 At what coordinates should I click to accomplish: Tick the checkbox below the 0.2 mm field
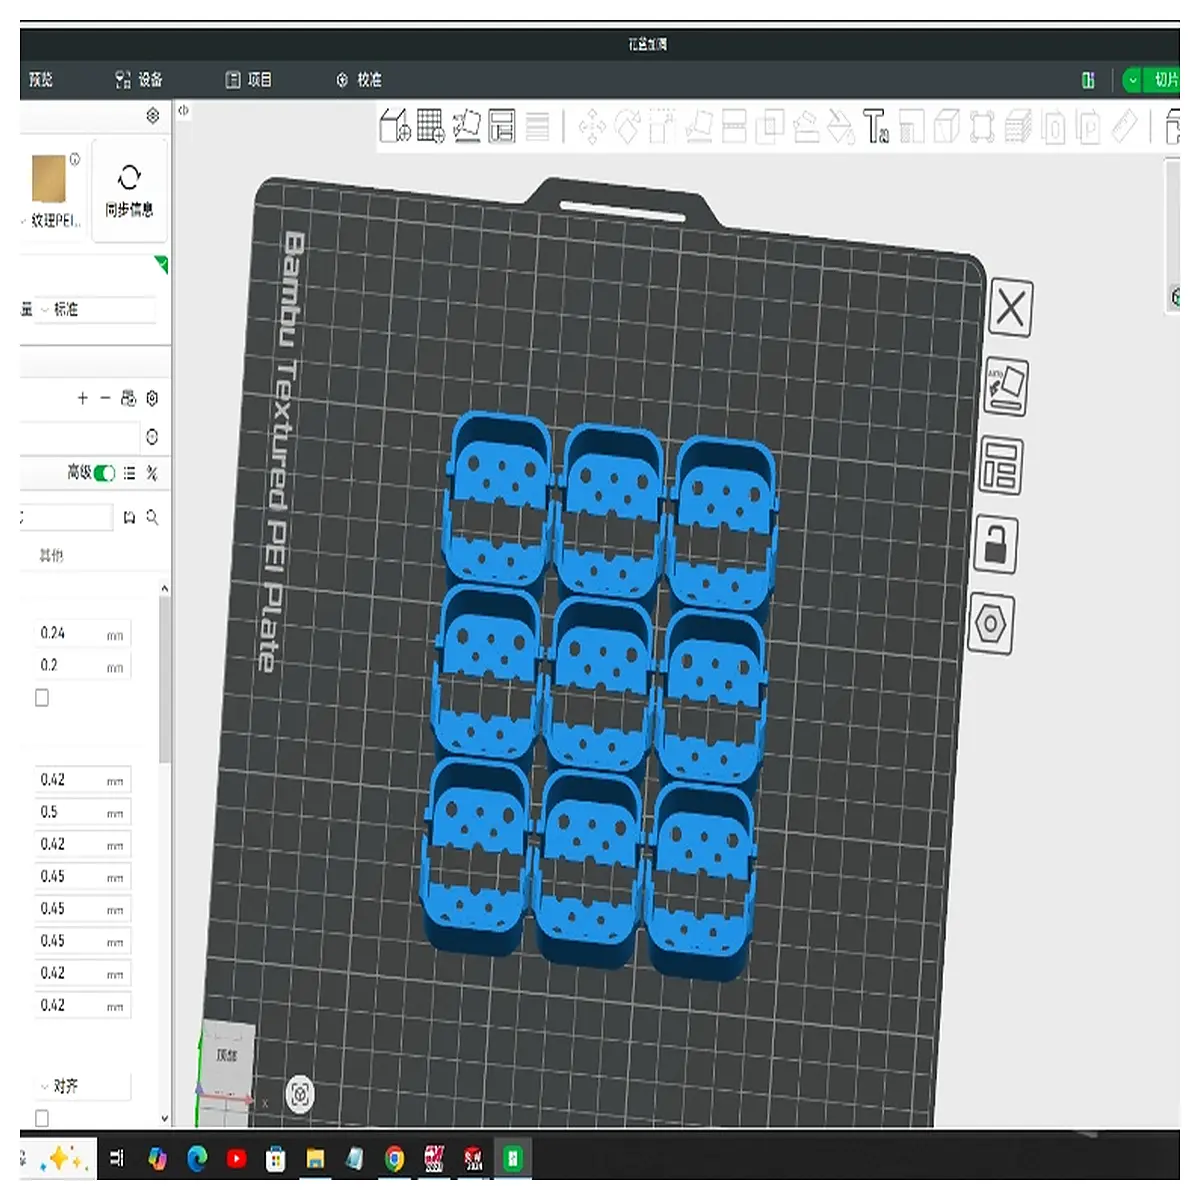click(42, 697)
